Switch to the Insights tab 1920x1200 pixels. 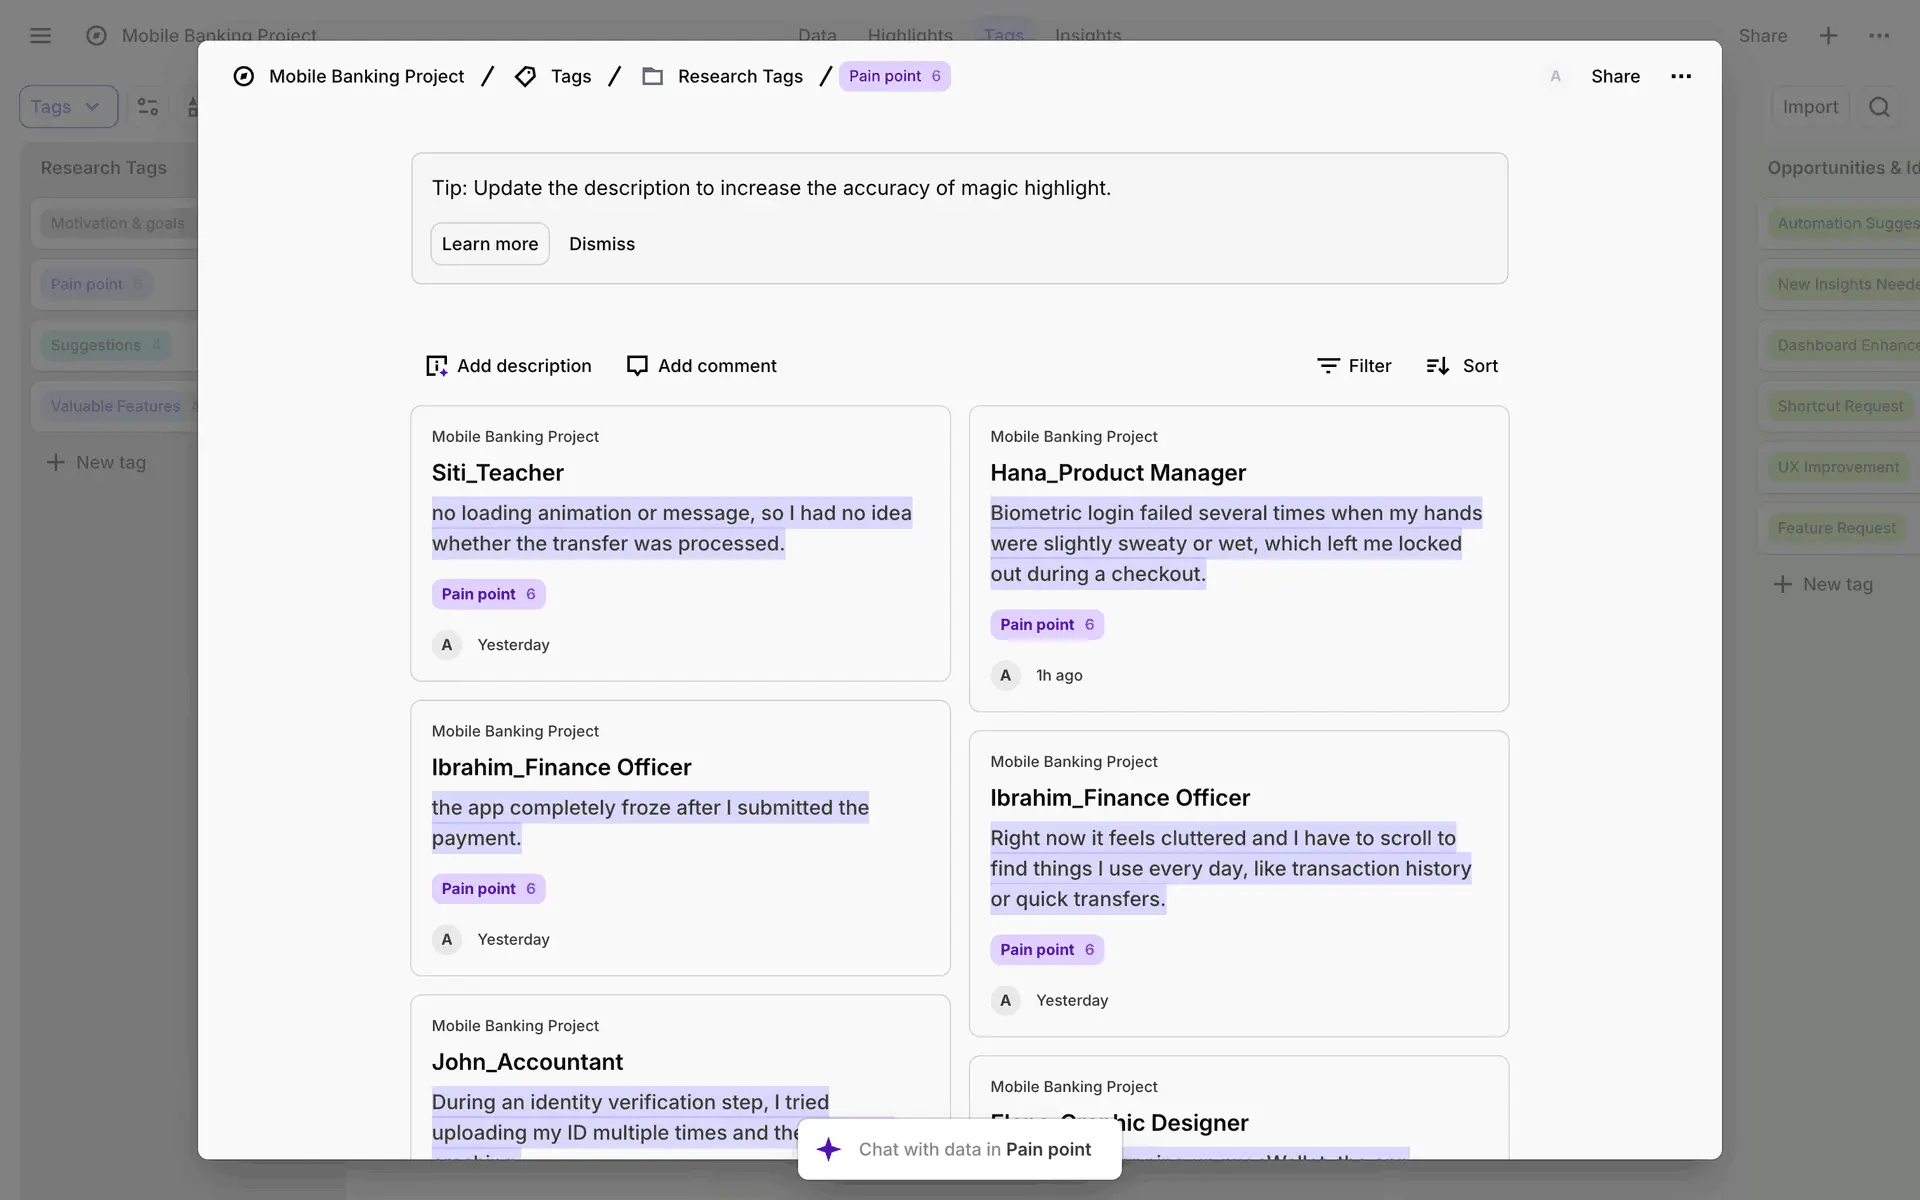pyautogui.click(x=1087, y=35)
